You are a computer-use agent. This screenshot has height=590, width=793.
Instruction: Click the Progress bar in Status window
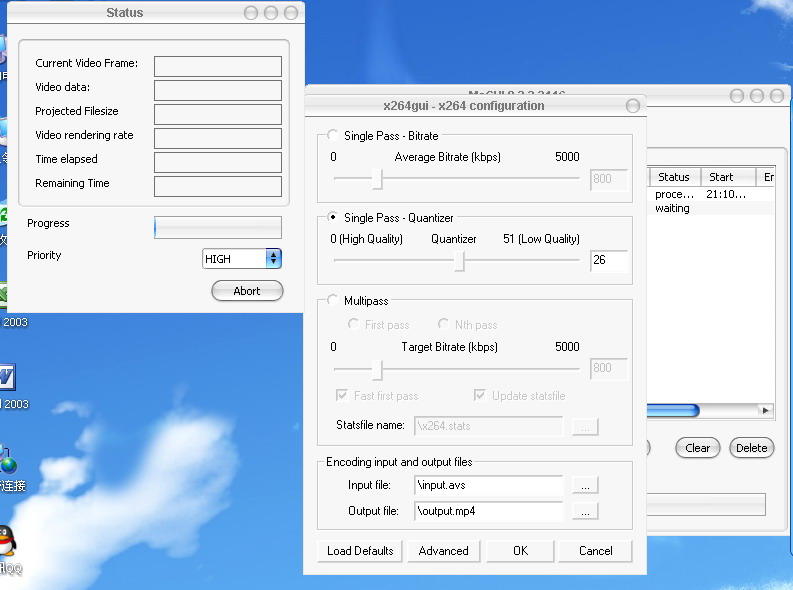(217, 228)
